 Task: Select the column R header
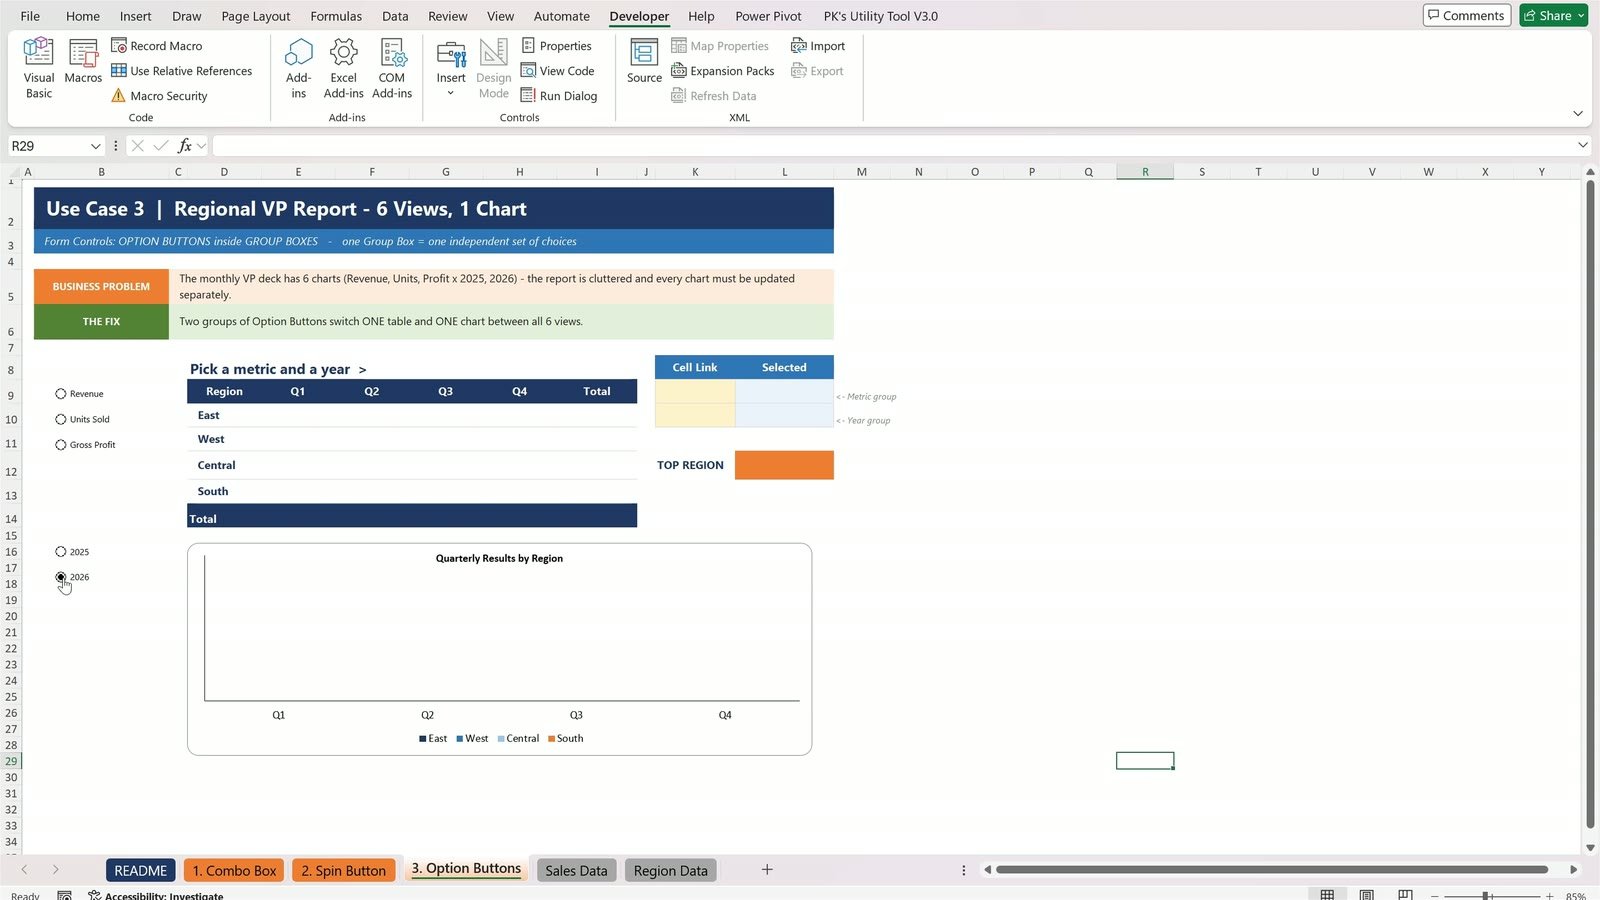click(x=1145, y=172)
